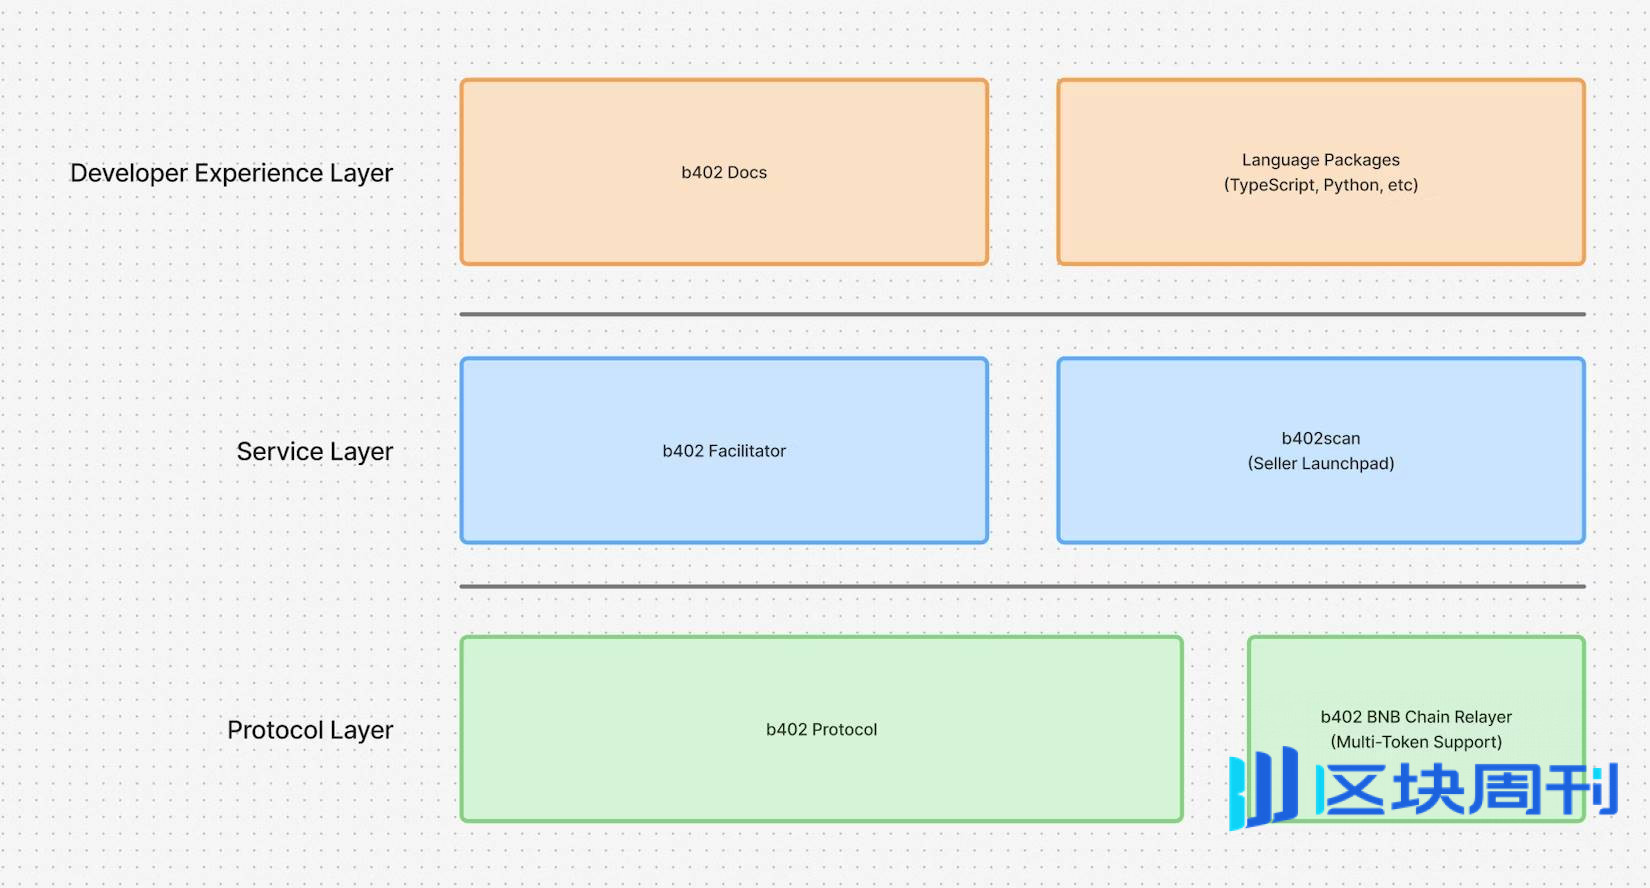The image size is (1650, 888).
Task: Click the b402 Protocol text label
Action: click(821, 730)
